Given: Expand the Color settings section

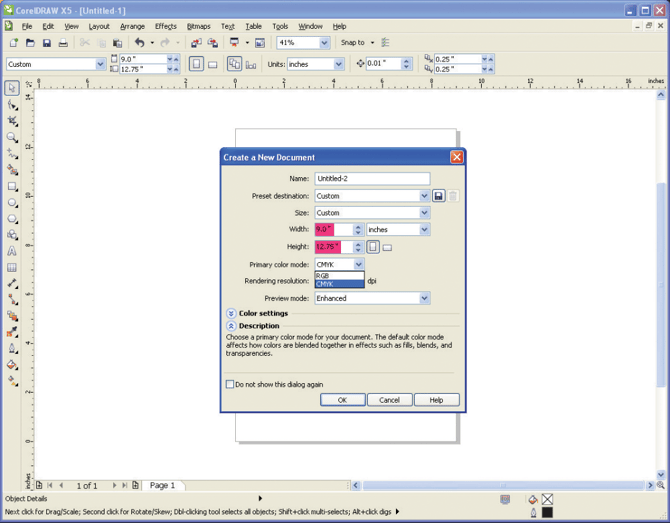Looking at the screenshot, I should click(x=231, y=314).
